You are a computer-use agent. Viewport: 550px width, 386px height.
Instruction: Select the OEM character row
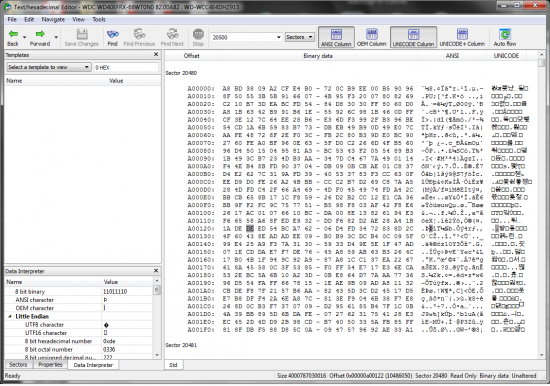coord(79,308)
